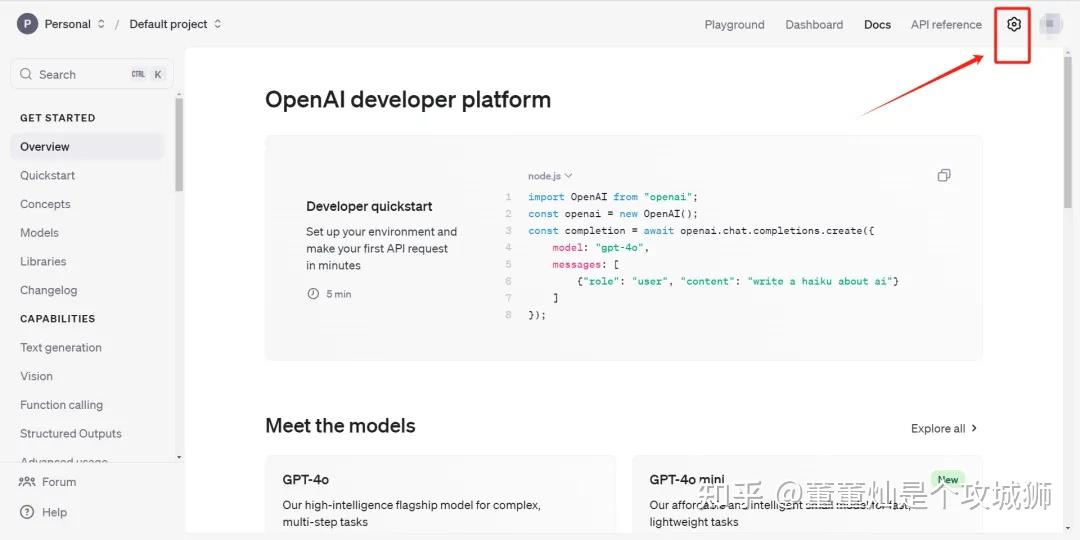The width and height of the screenshot is (1080, 540).
Task: Change the node.js language selector
Action: [x=550, y=176]
